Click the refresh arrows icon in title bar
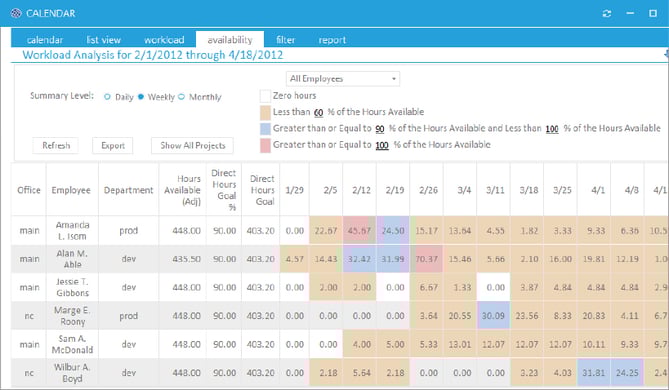The height and width of the screenshot is (390, 669). coord(607,14)
